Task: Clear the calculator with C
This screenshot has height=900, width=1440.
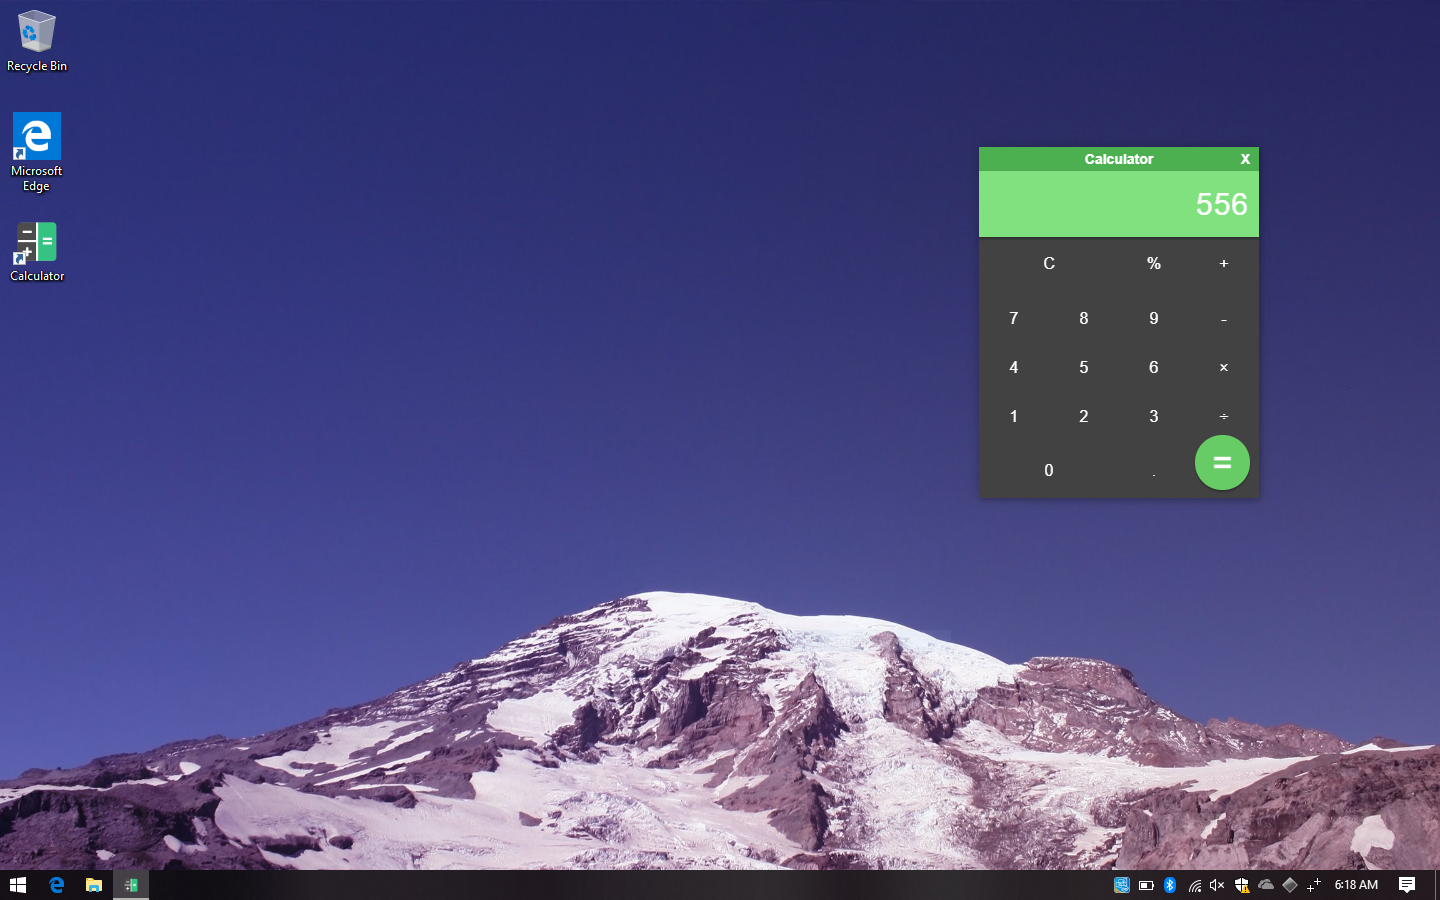Action: [1049, 264]
